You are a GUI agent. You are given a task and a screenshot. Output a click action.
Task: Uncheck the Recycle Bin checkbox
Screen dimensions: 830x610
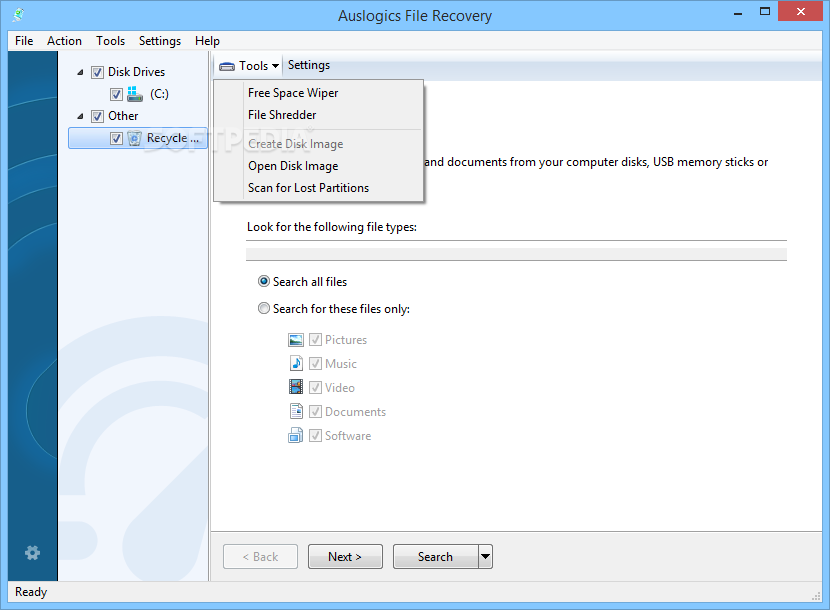116,138
